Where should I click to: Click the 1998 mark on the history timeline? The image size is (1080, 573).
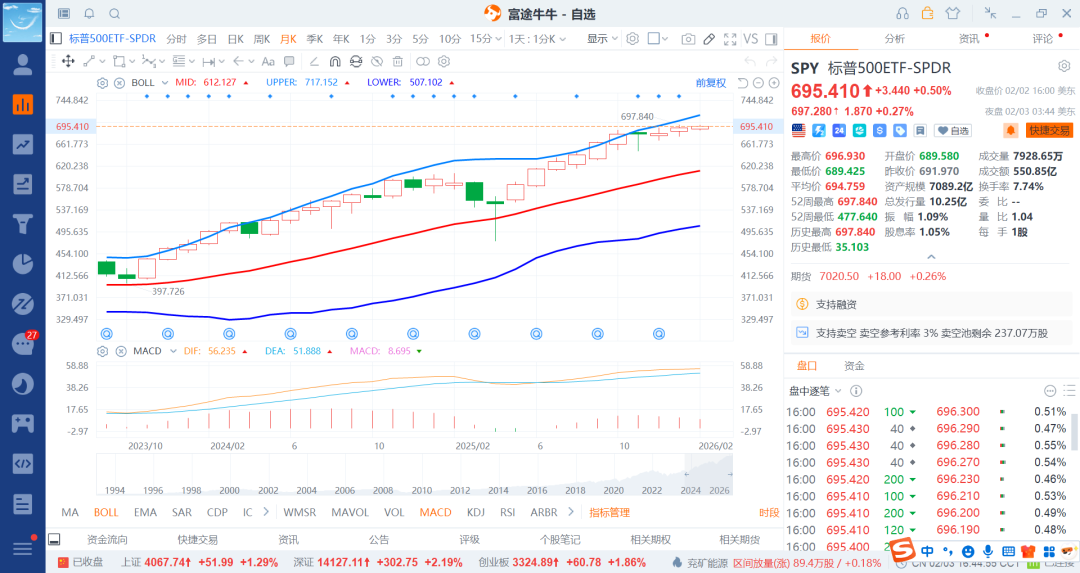click(191, 490)
